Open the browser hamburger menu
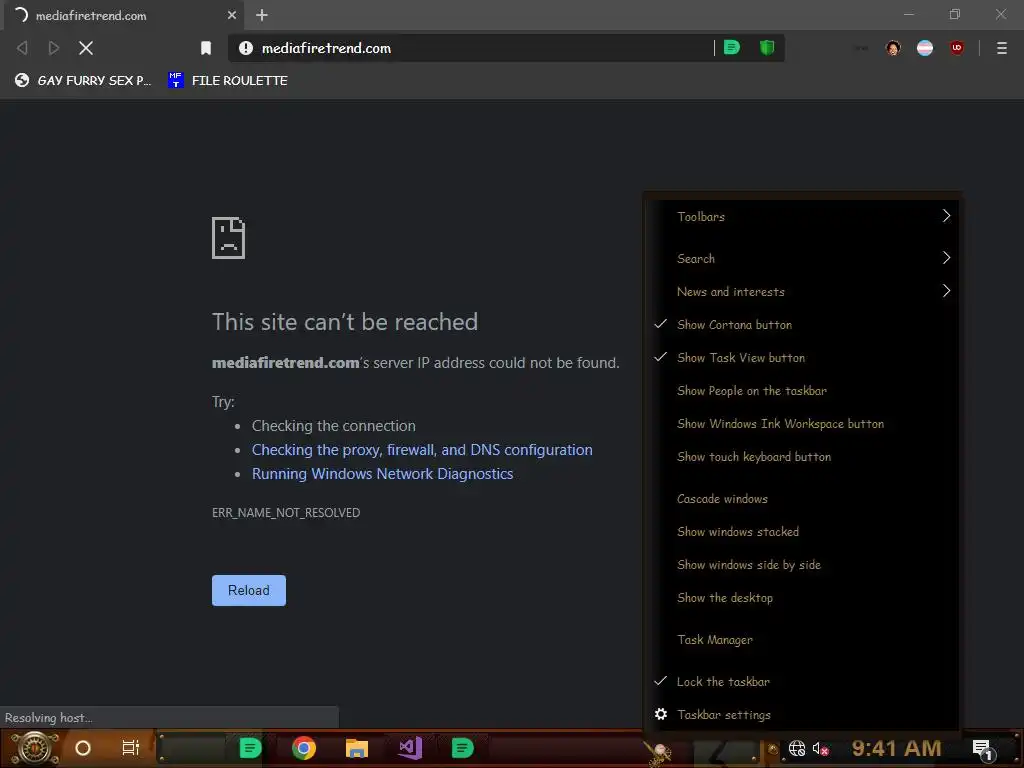 (x=1002, y=48)
